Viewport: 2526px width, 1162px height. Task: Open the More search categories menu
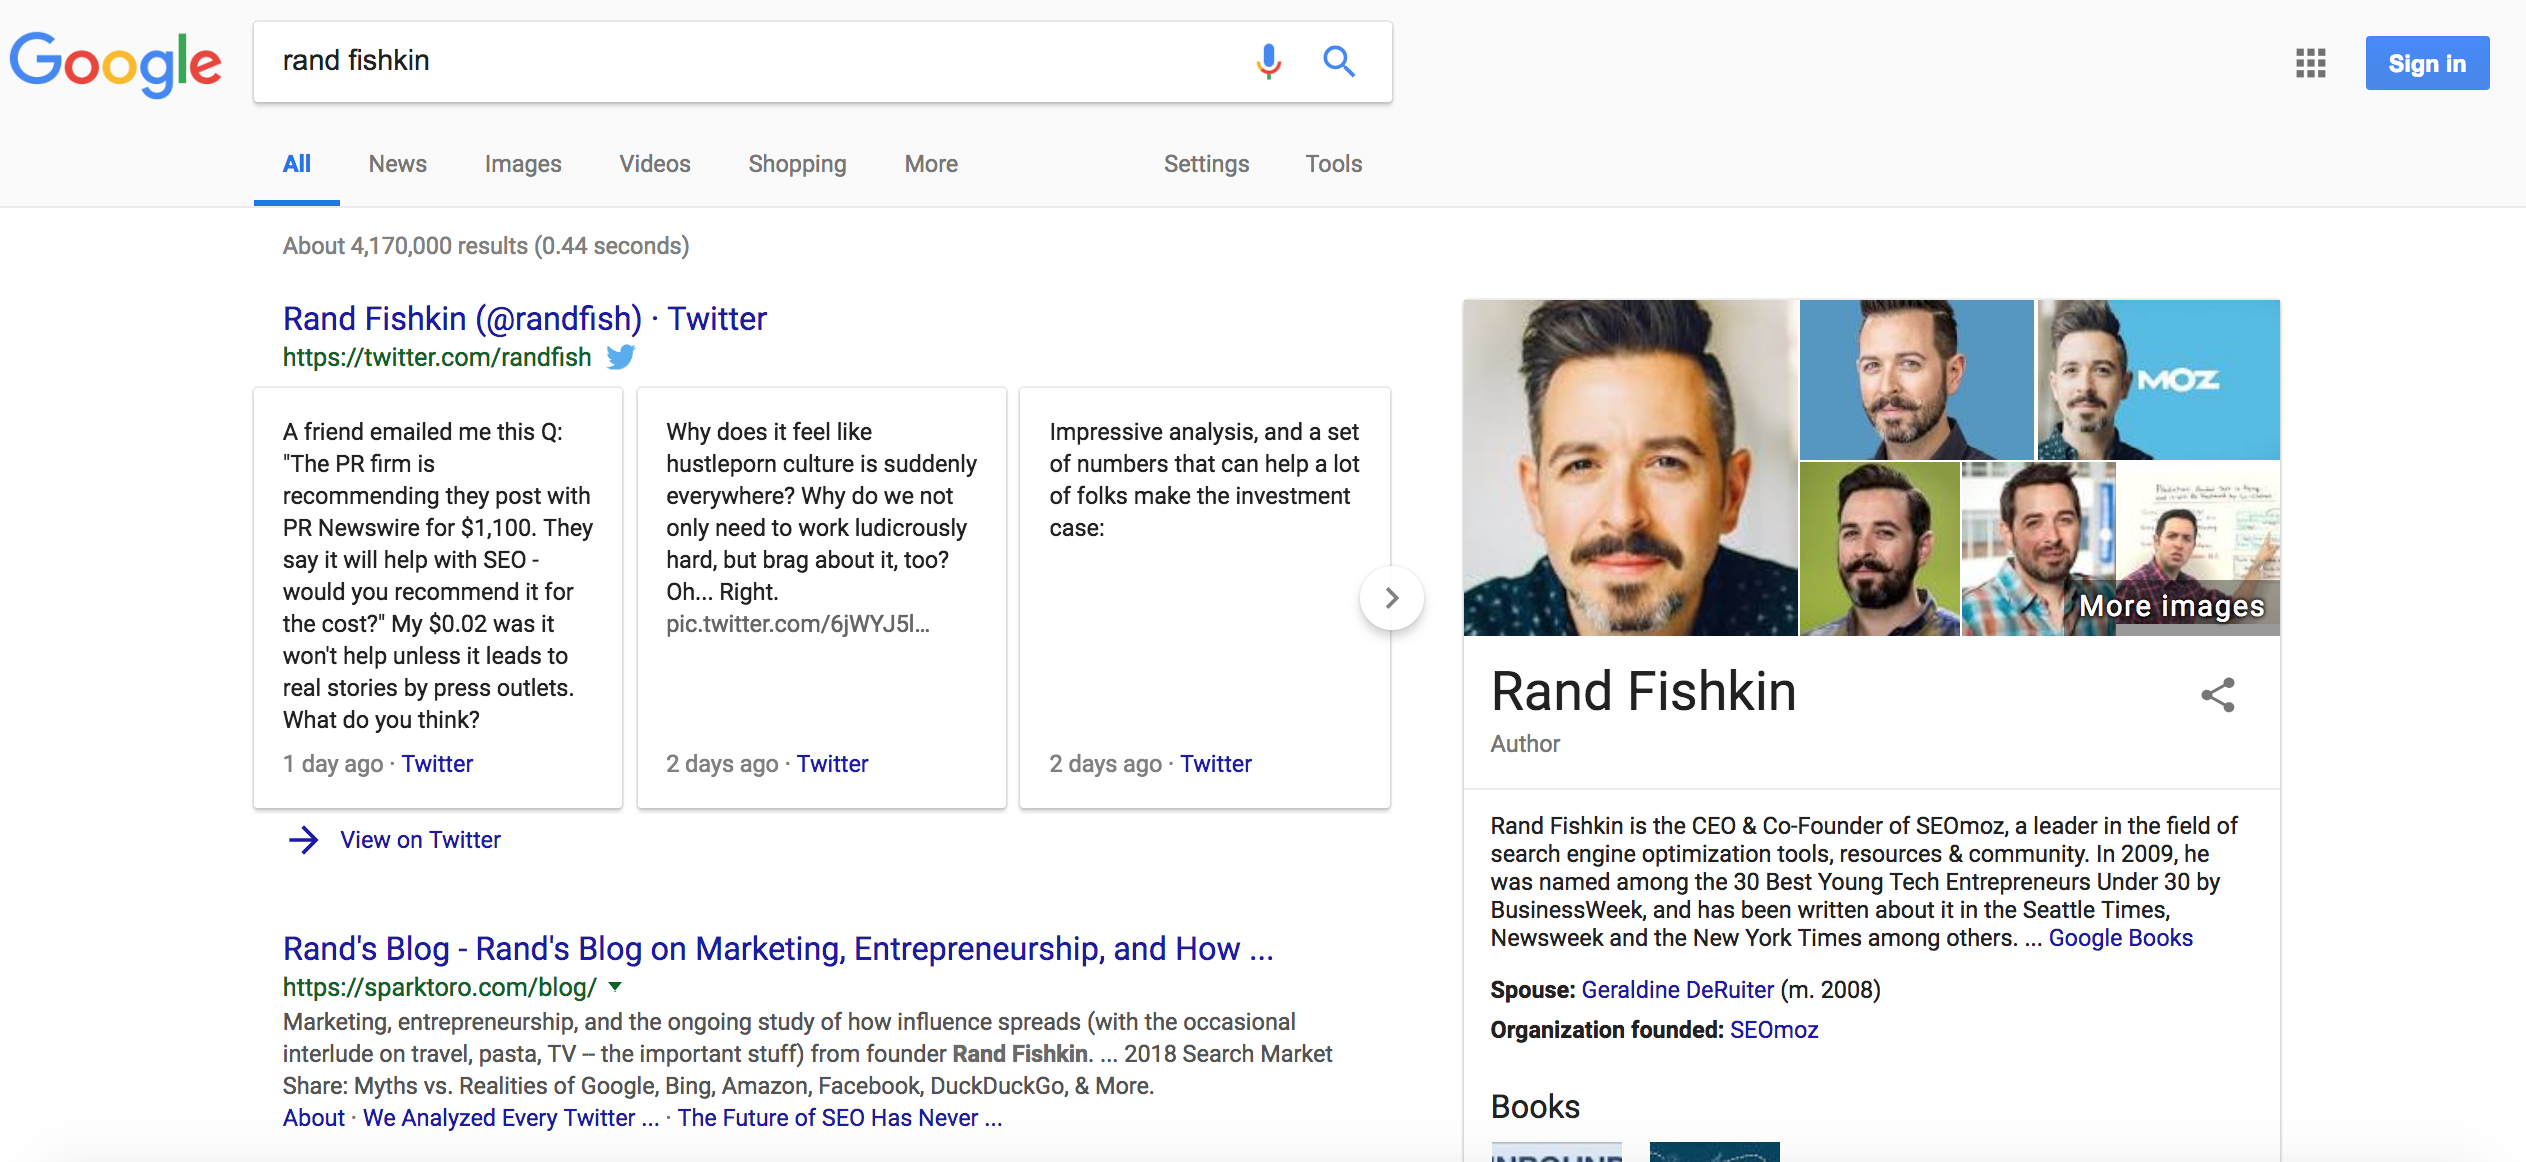coord(931,164)
